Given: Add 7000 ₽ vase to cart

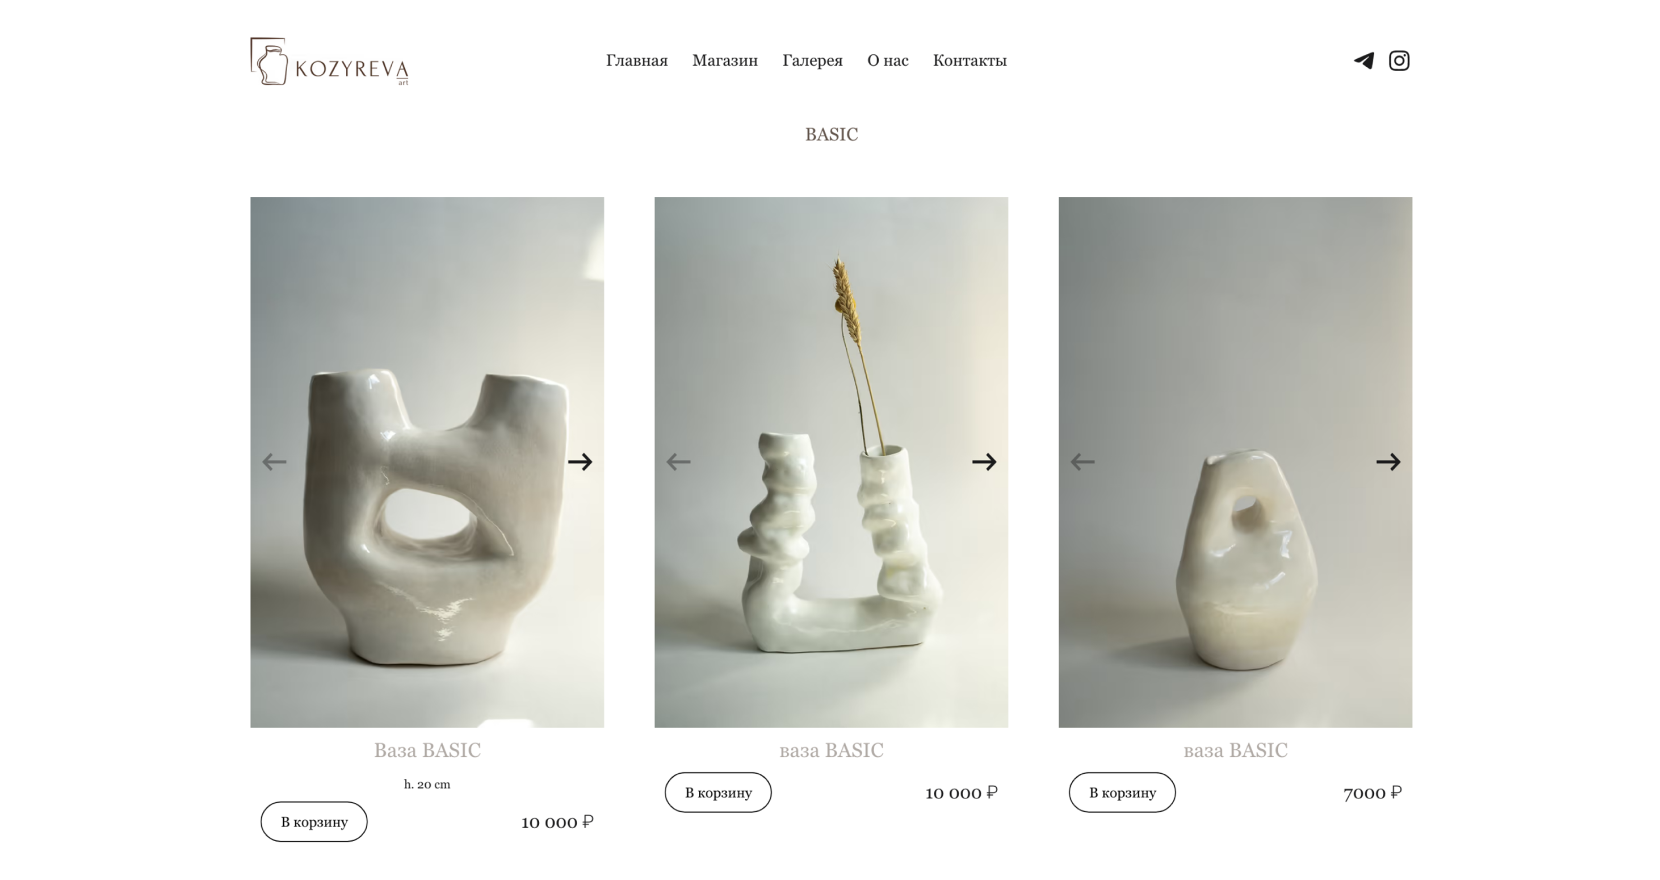Looking at the screenshot, I should [x=1122, y=793].
